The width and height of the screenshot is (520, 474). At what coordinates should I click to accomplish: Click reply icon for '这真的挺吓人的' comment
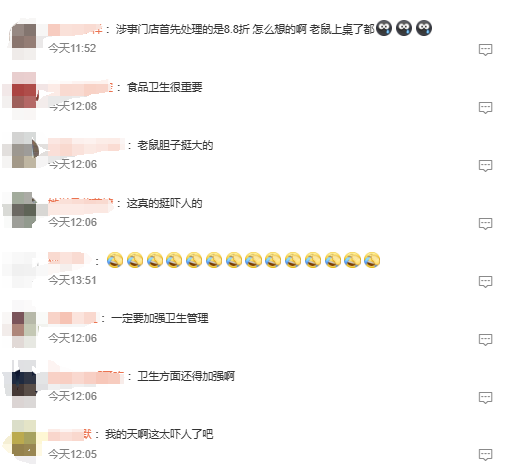coord(485,224)
